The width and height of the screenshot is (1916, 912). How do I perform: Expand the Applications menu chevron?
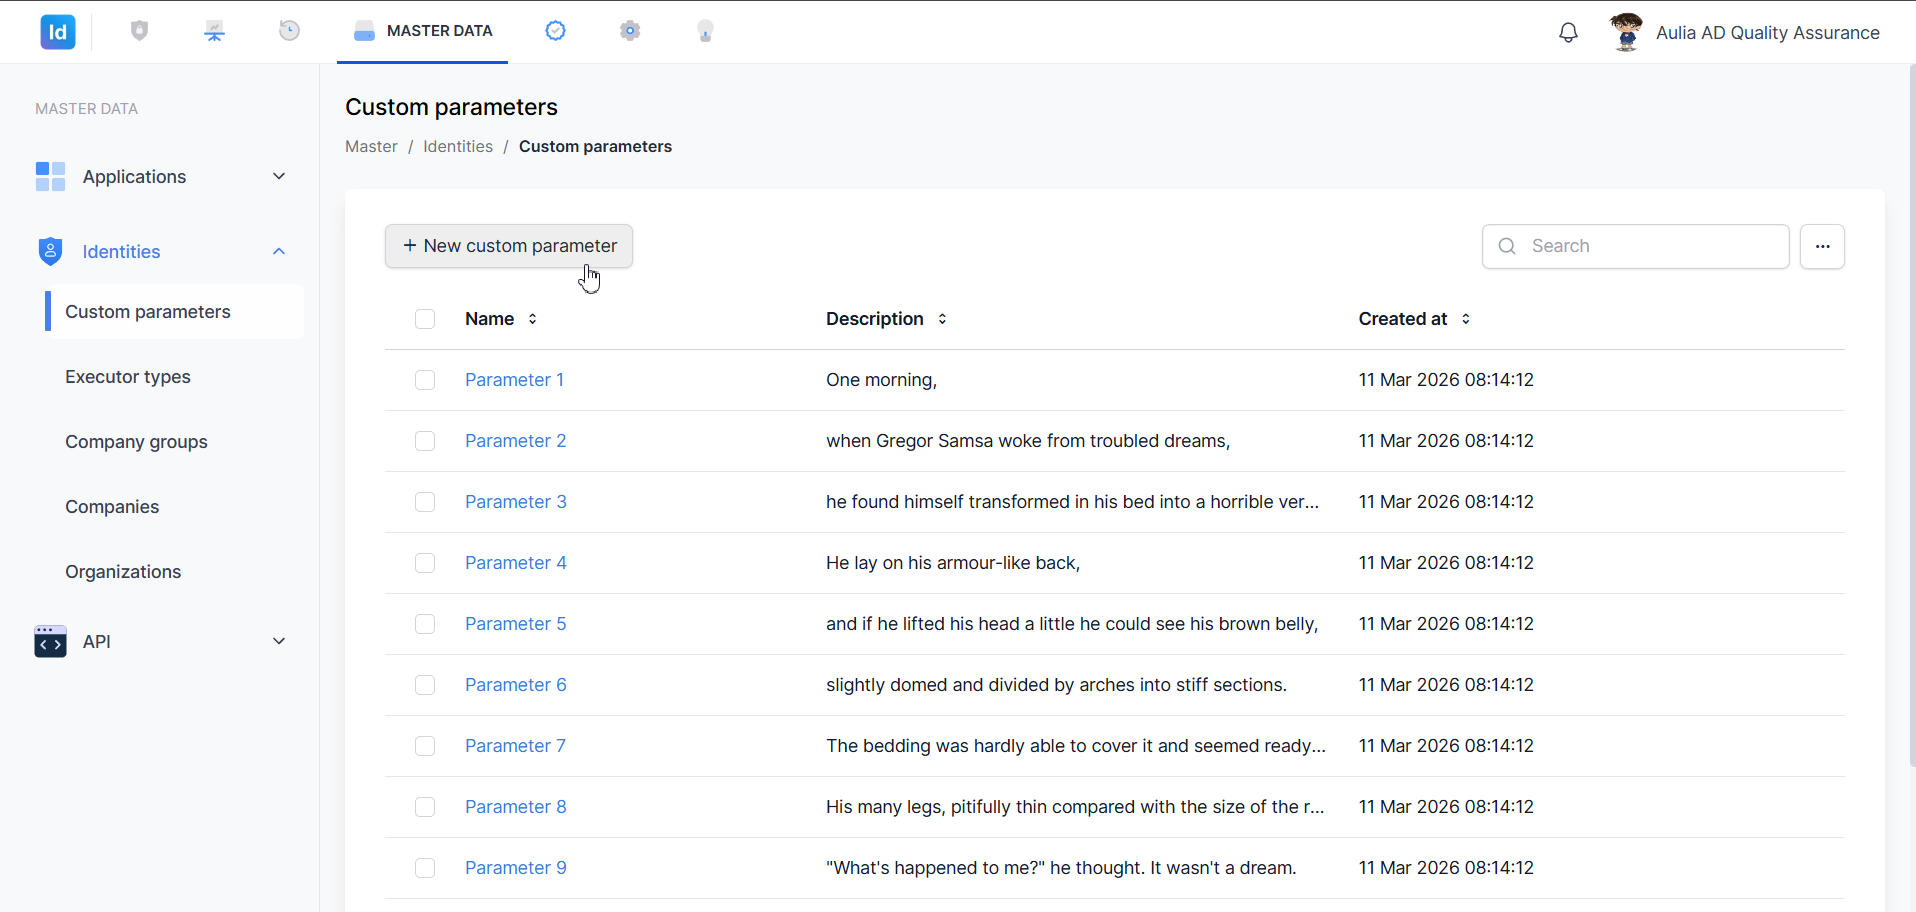279,177
